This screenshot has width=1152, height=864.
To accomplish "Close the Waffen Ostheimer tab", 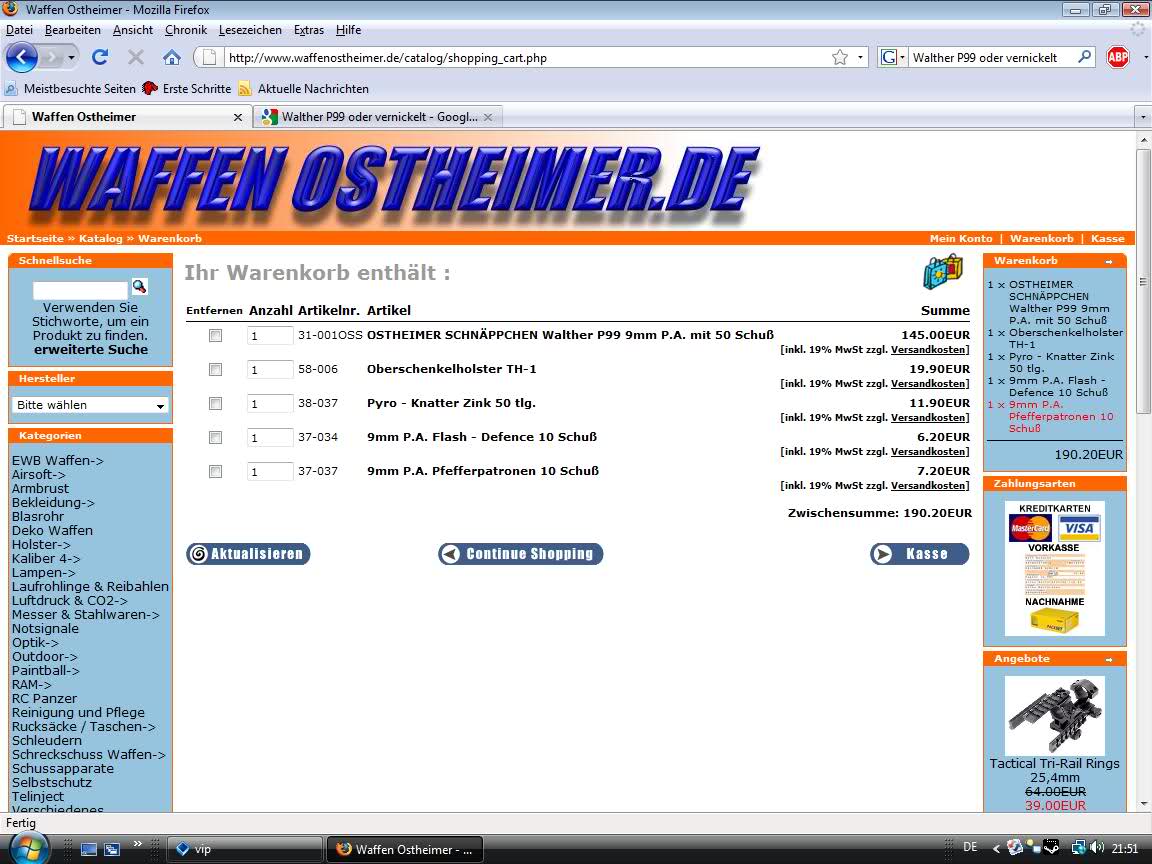I will 237,117.
